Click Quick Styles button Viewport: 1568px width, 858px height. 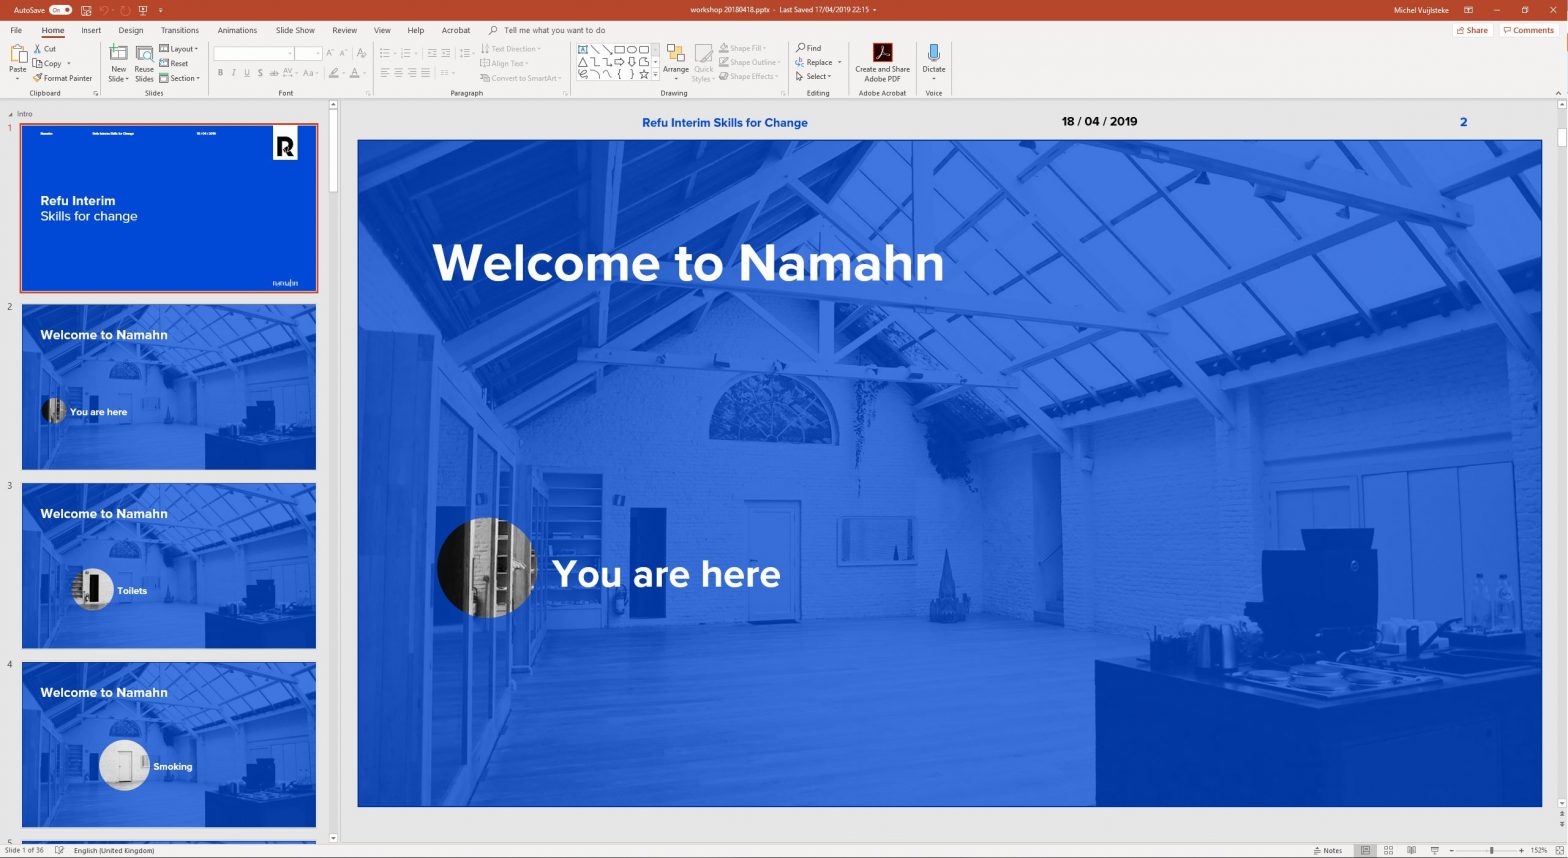pos(703,63)
